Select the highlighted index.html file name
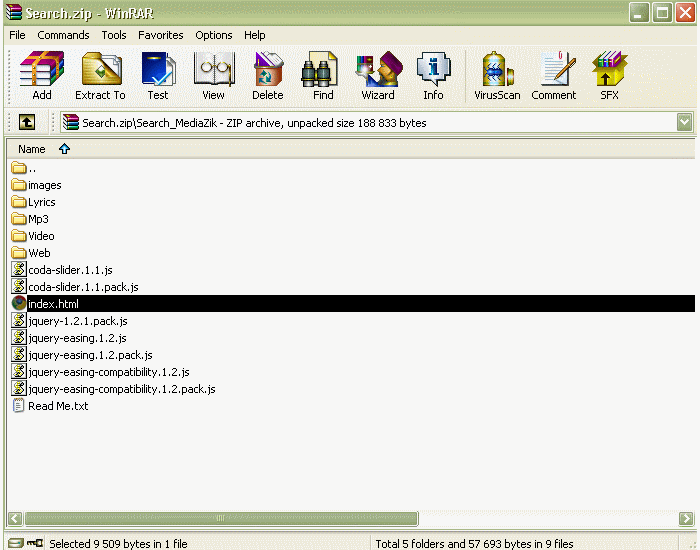The height and width of the screenshot is (550, 700). 53,304
